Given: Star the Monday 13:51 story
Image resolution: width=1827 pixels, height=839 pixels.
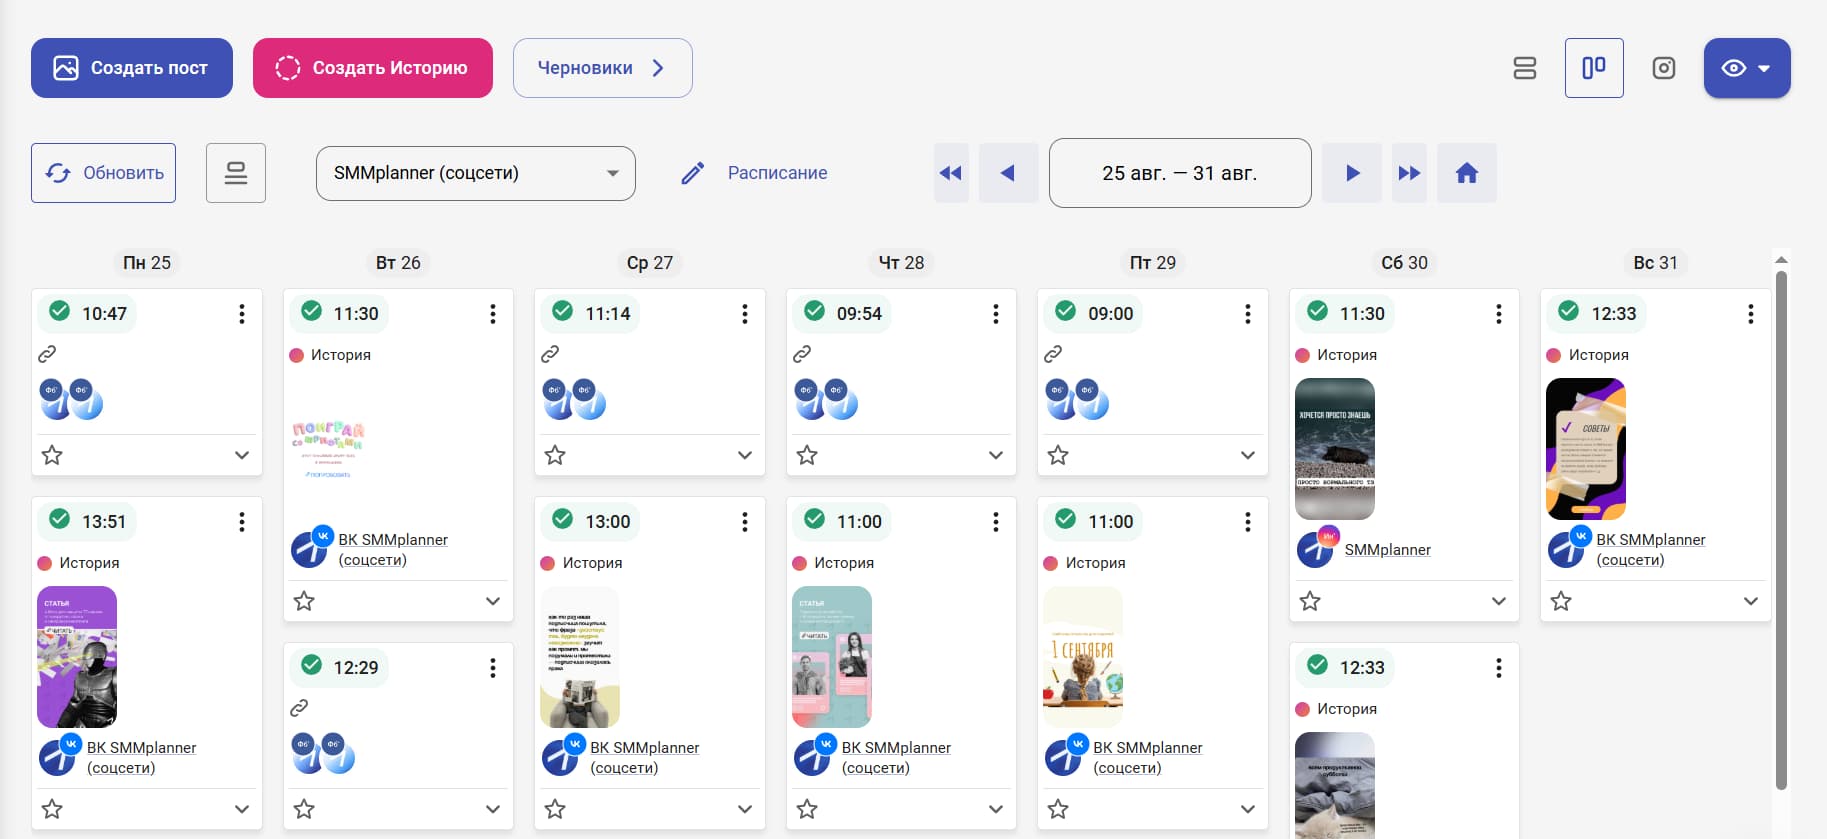Looking at the screenshot, I should [x=52, y=809].
